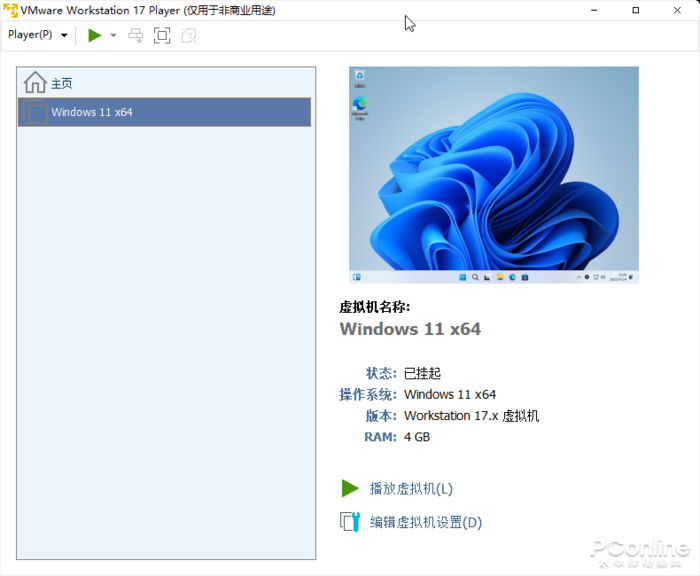Enter full screen mode icon

pos(162,35)
